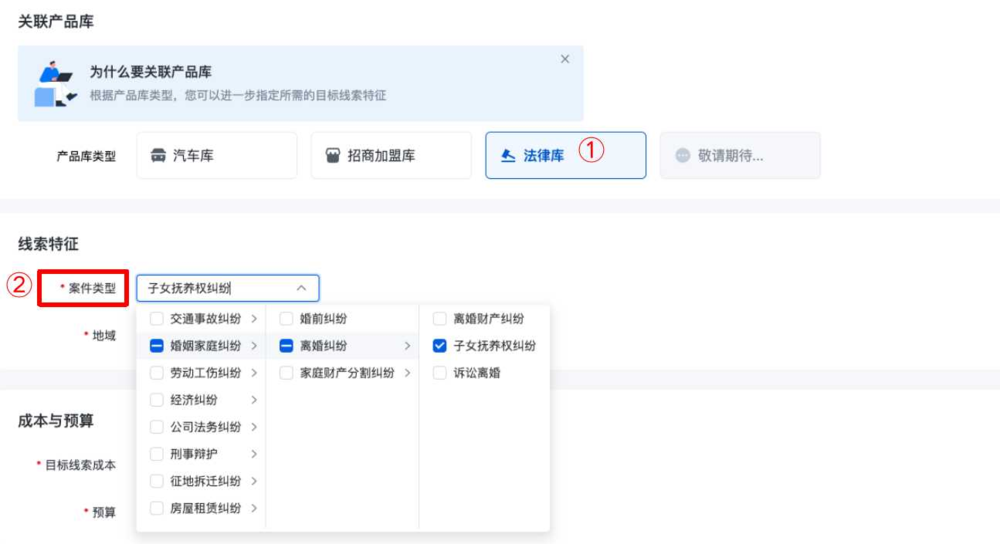The image size is (1000, 544).
Task: Click the 目标线索成本 field label
Action: pyautogui.click(x=80, y=465)
